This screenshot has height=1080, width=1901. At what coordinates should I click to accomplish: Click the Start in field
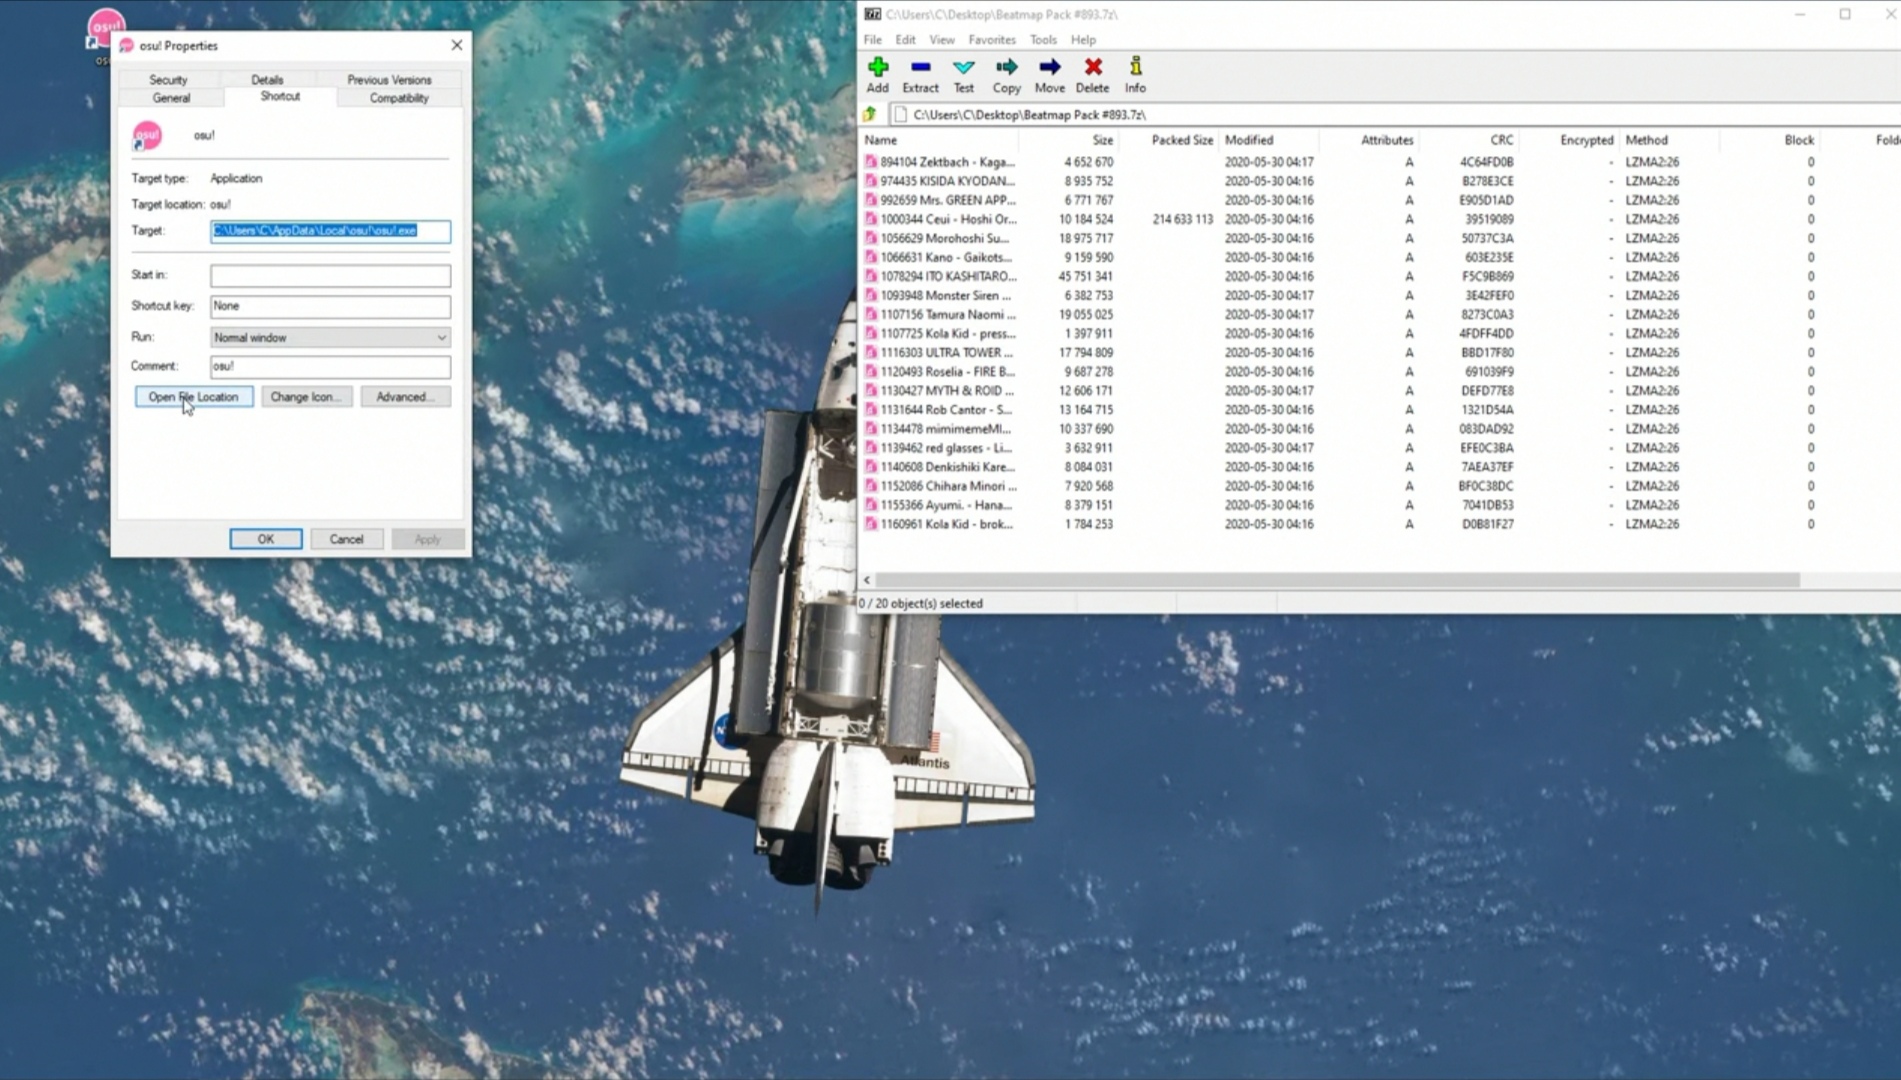[x=330, y=275]
